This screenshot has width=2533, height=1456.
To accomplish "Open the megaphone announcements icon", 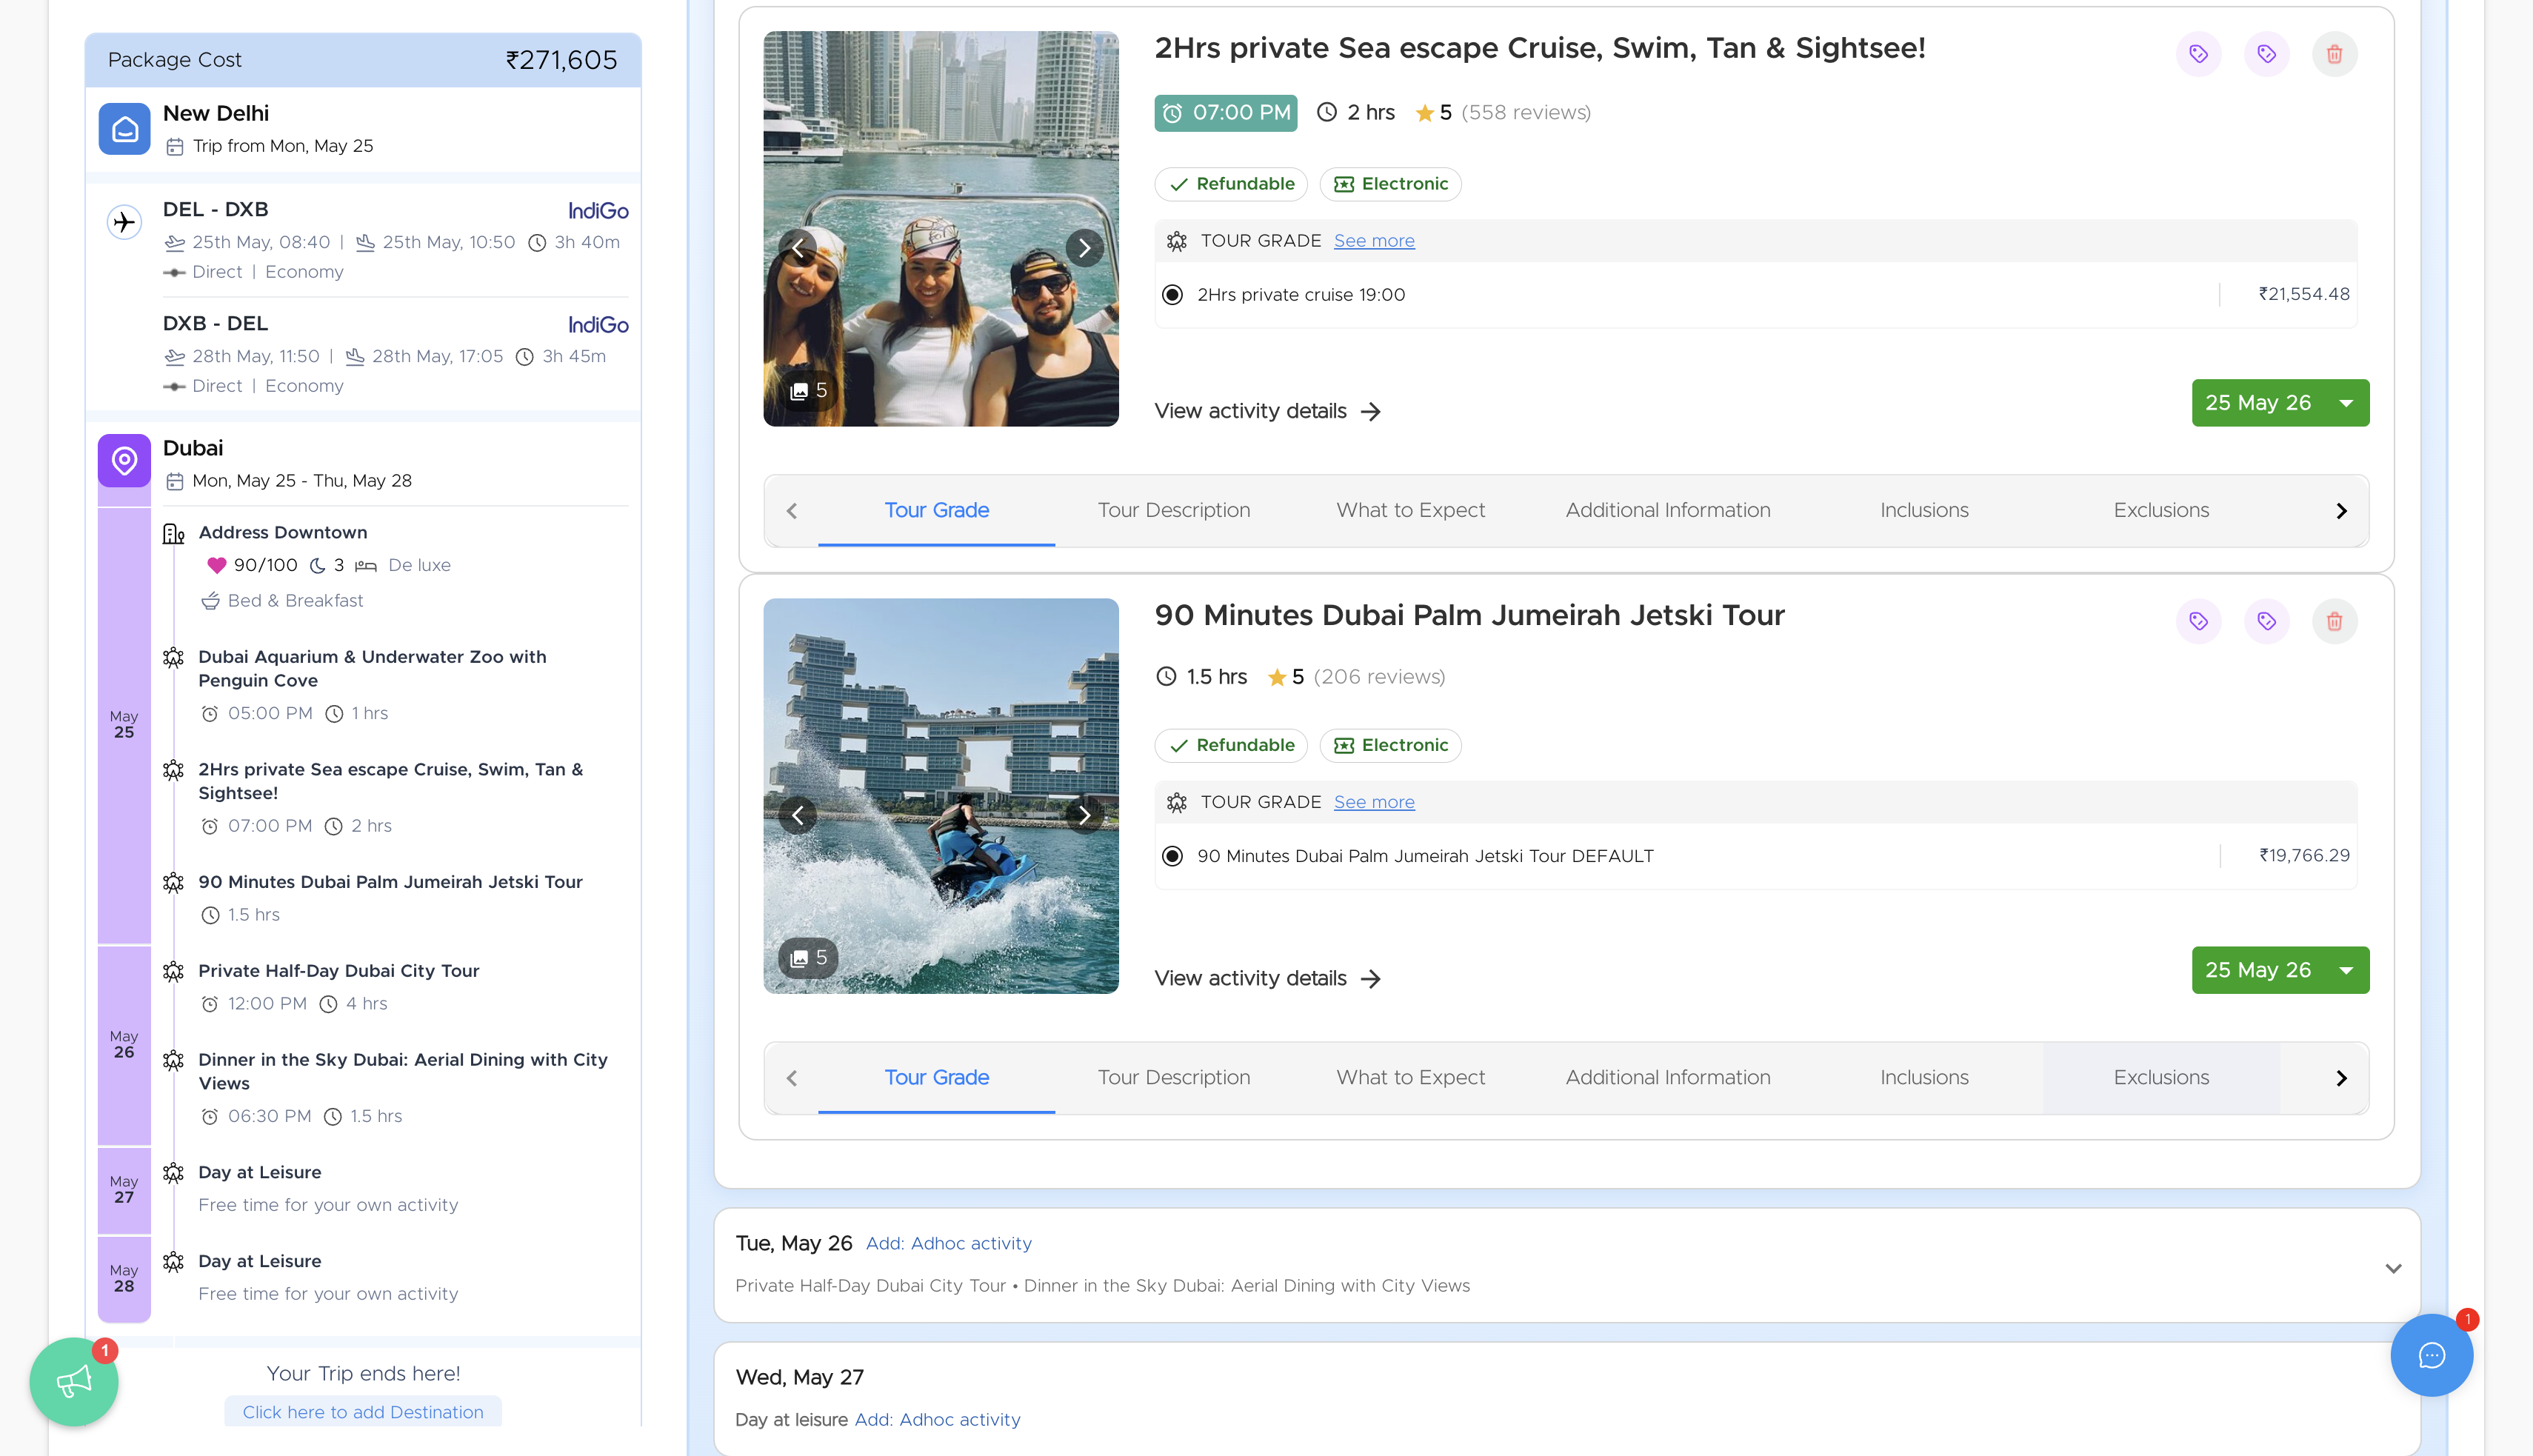I will (x=74, y=1382).
